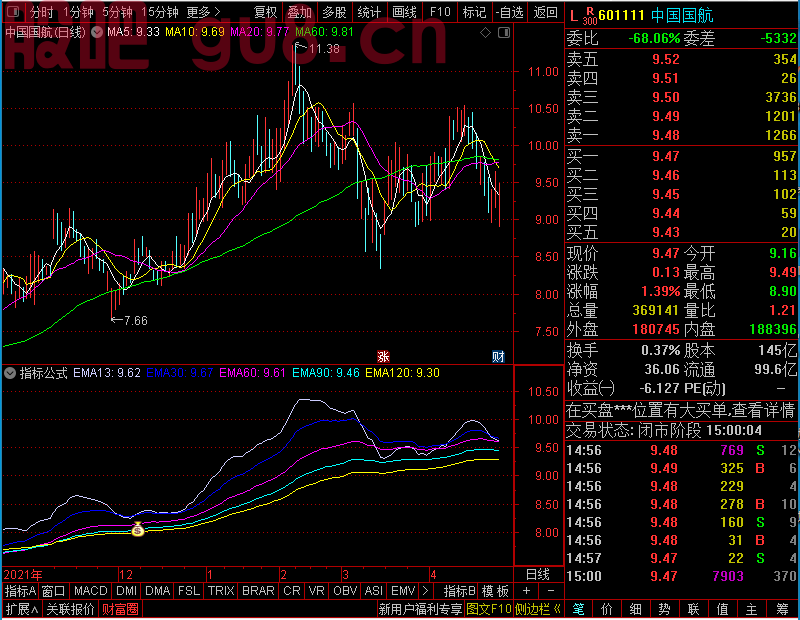Remove sub-chart with minus button
The image size is (800, 620).
click(x=551, y=591)
